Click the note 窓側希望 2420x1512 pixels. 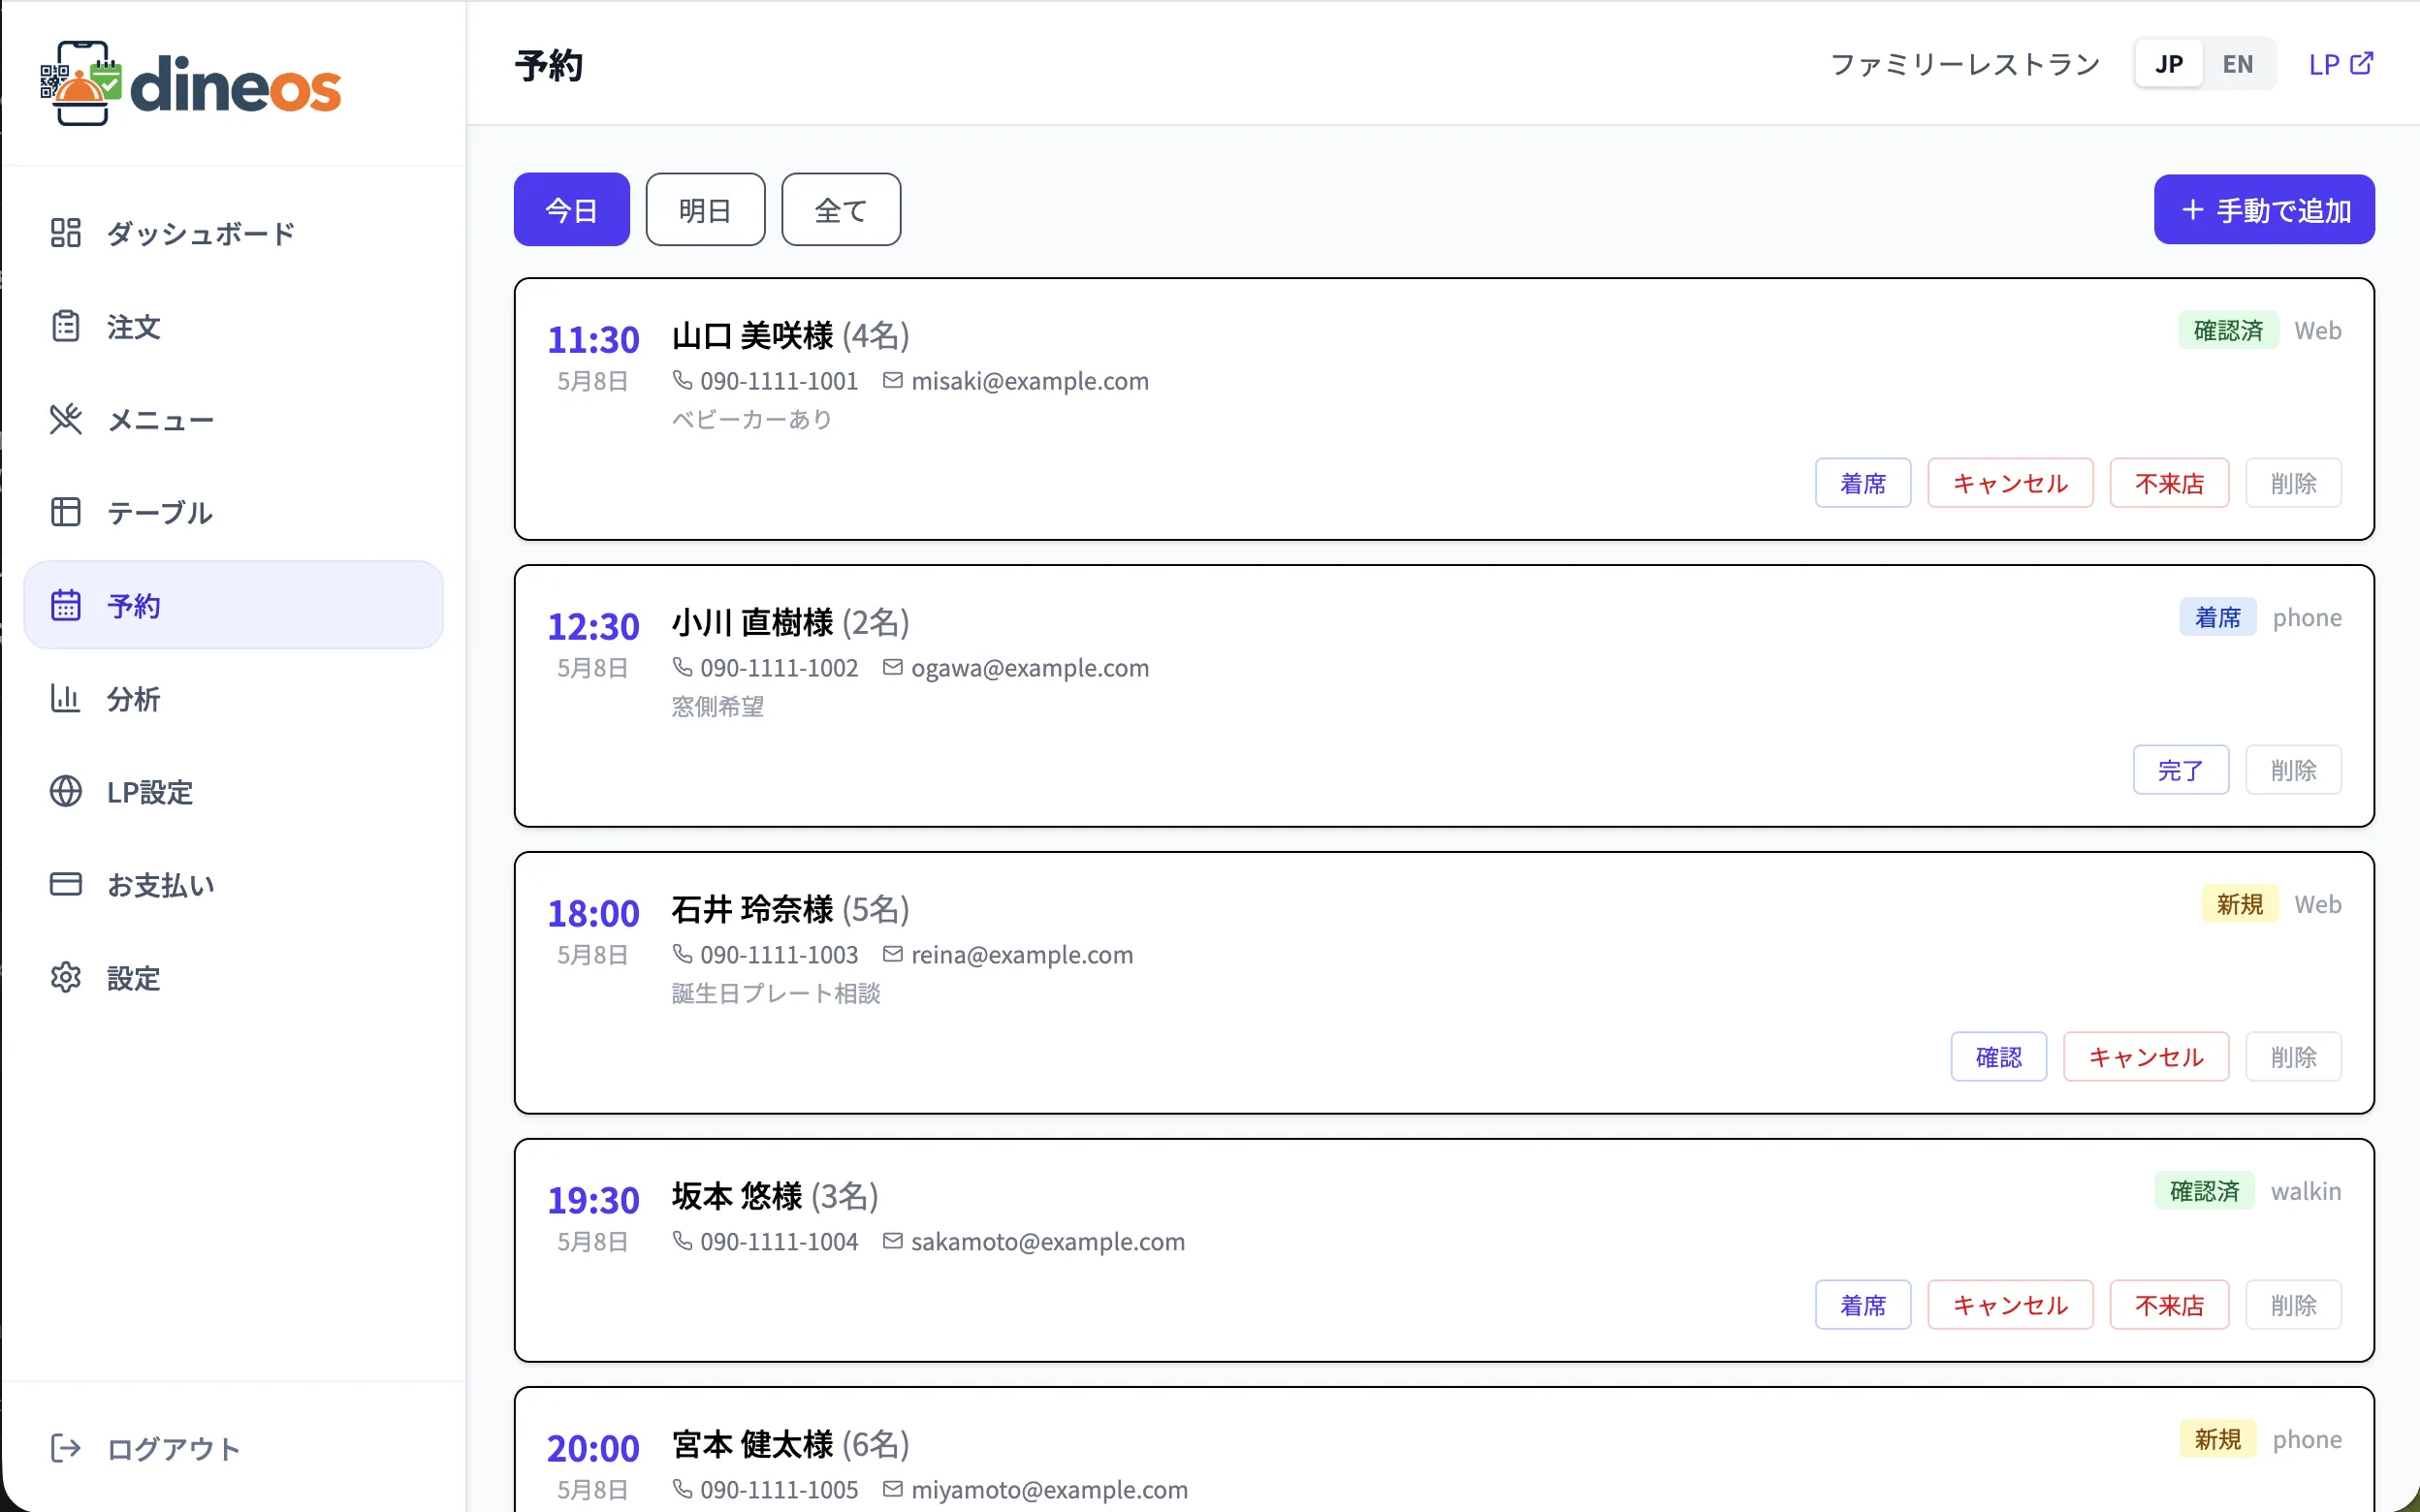(x=718, y=706)
